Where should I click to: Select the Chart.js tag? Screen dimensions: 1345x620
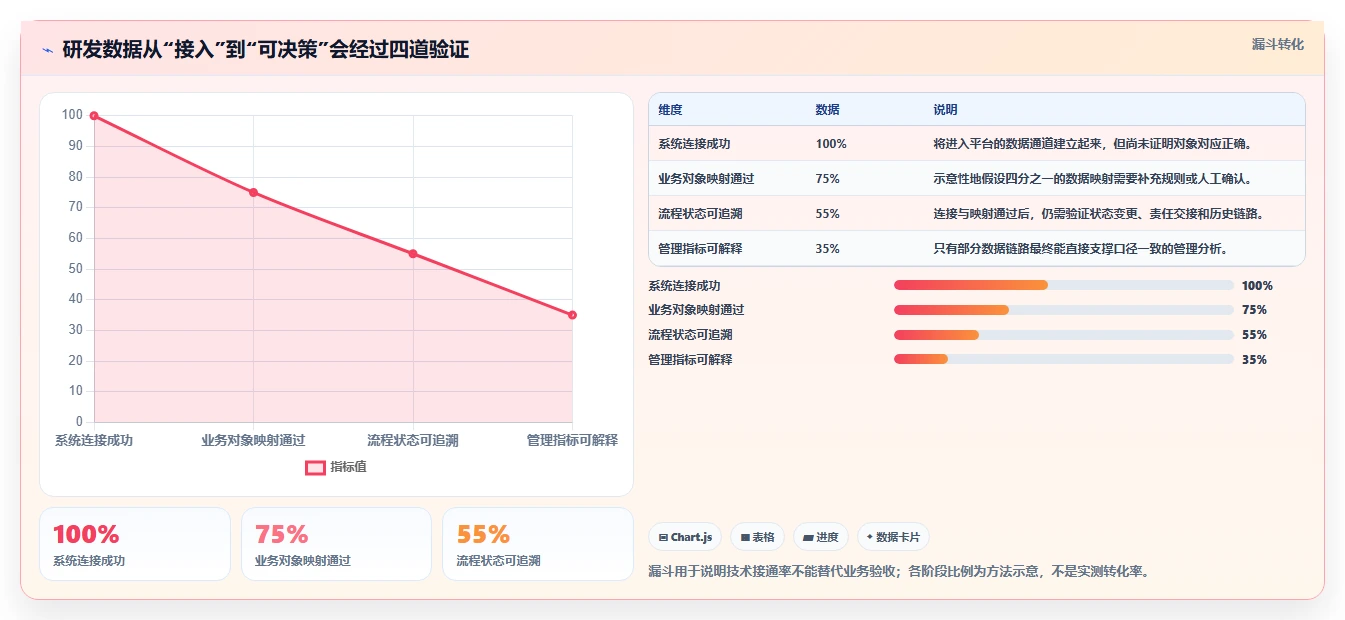pos(685,537)
